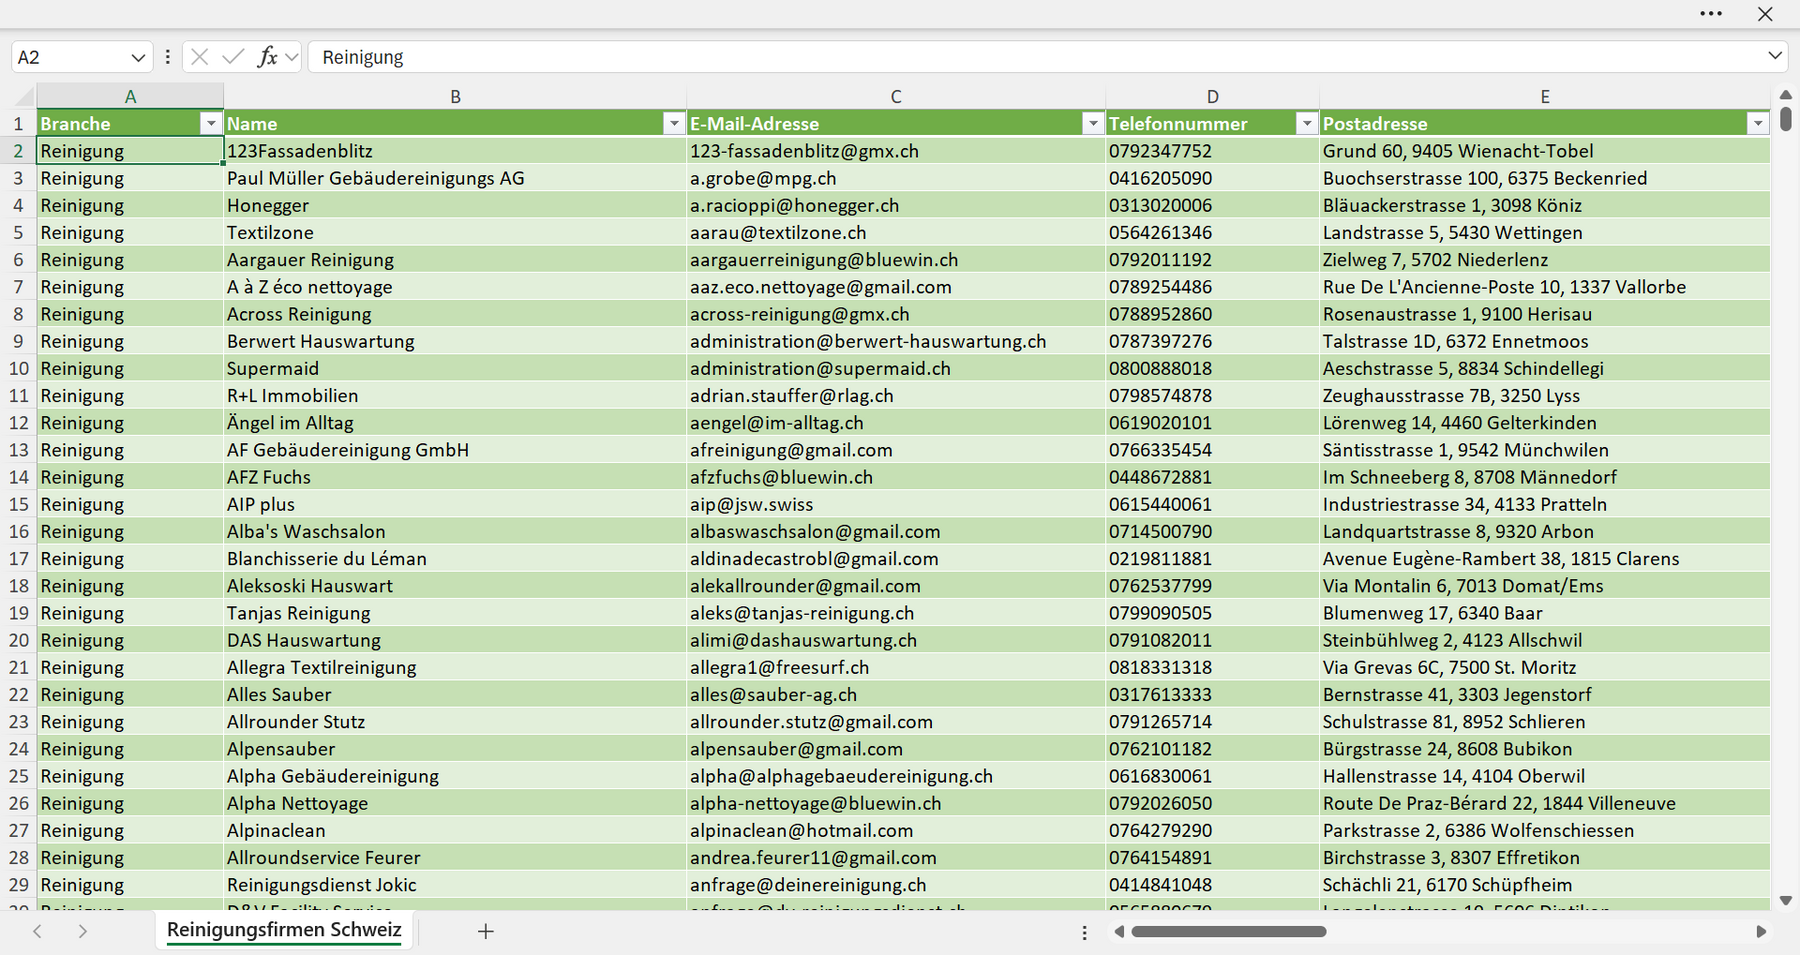
Task: Select cell Supermaid
Action: coord(455,368)
